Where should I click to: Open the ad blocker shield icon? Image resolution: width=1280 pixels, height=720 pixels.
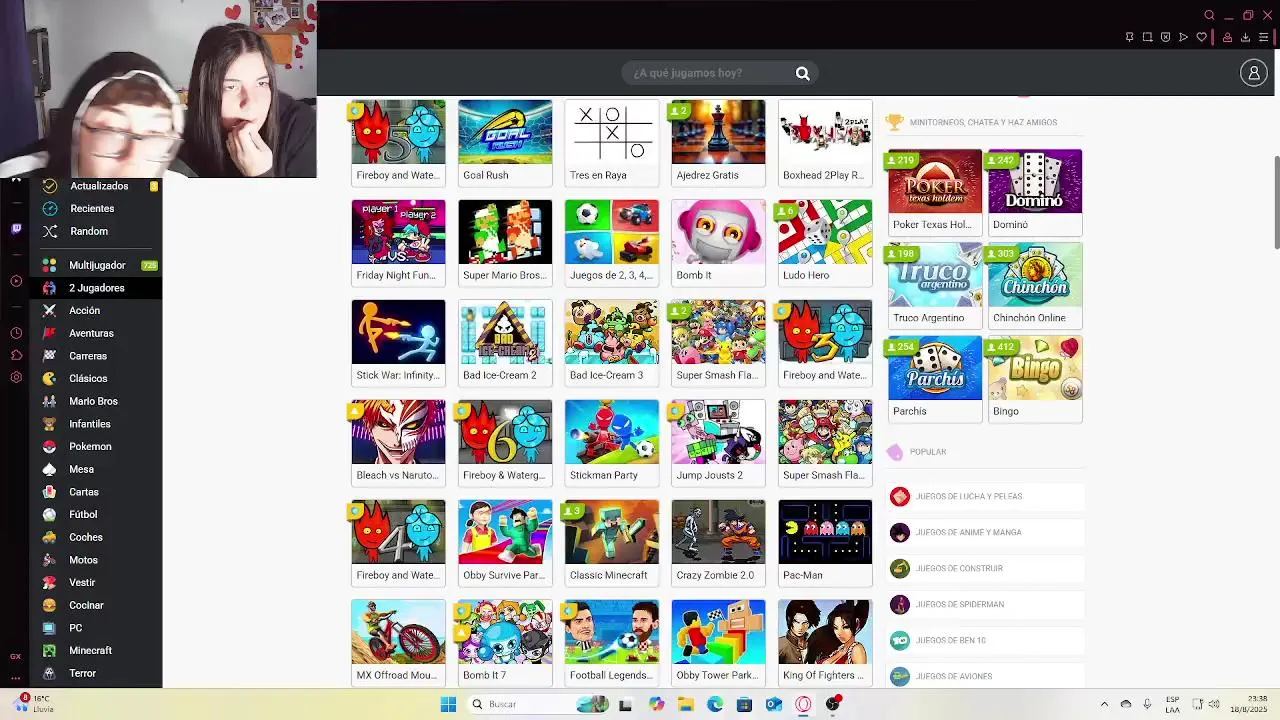click(1165, 37)
